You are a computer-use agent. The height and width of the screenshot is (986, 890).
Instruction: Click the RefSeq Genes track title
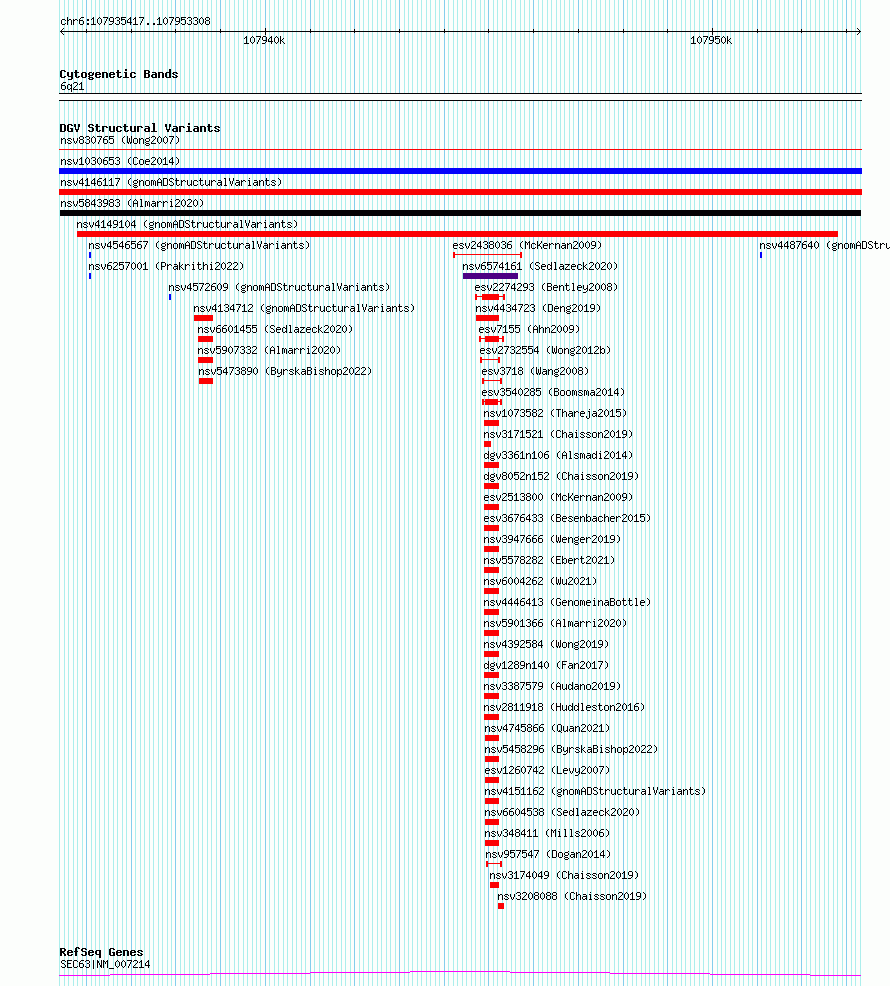[101, 952]
